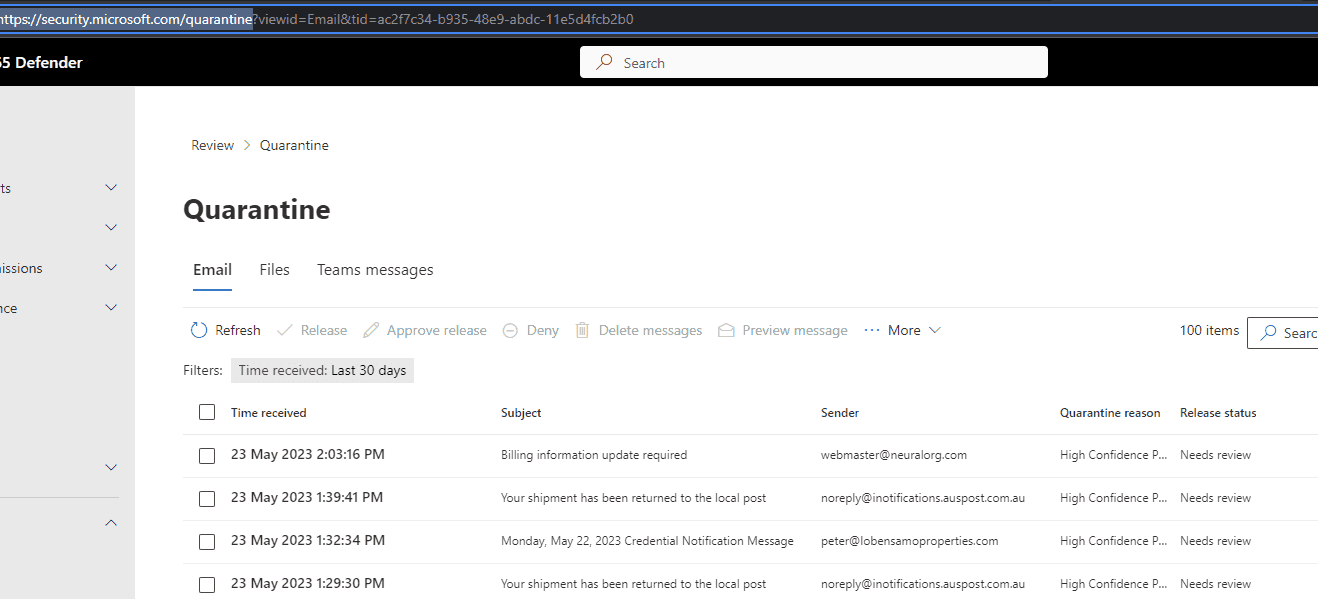Open the Review breadcrumb link
Image resolution: width=1318 pixels, height=599 pixels.
click(x=212, y=145)
